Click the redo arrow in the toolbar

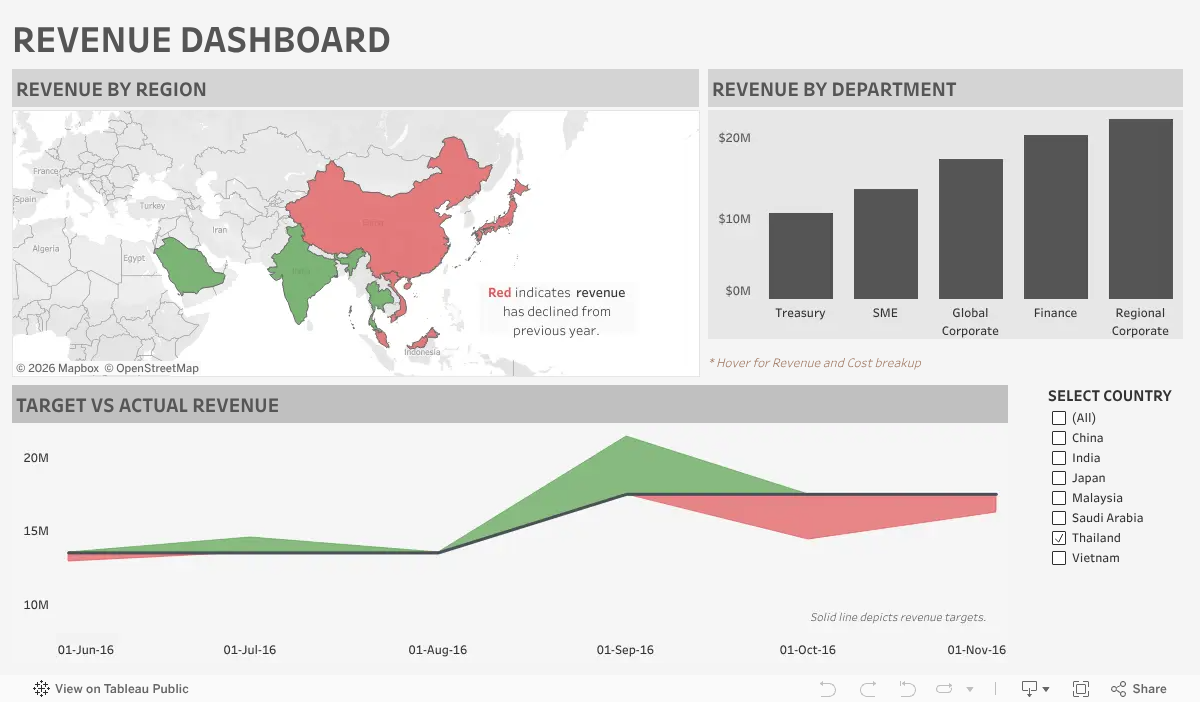coord(868,689)
